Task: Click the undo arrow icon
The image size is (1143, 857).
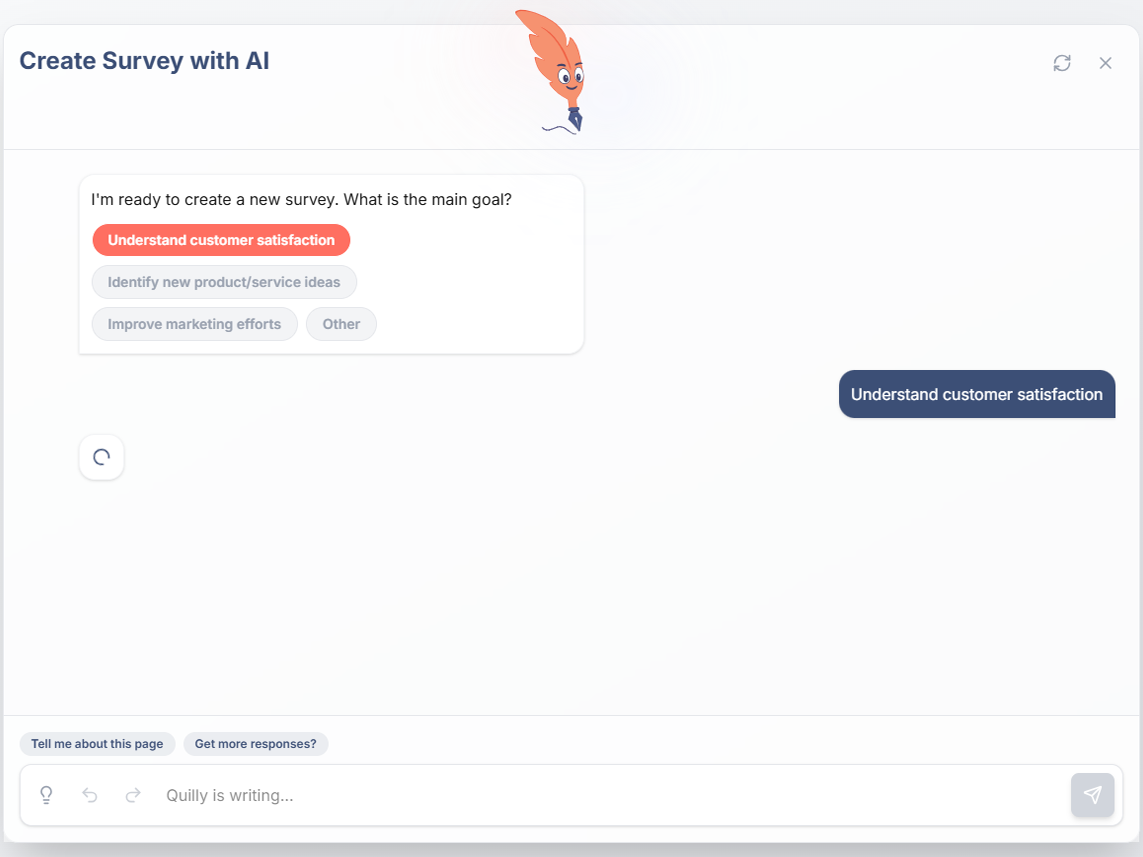Action: pyautogui.click(x=90, y=795)
